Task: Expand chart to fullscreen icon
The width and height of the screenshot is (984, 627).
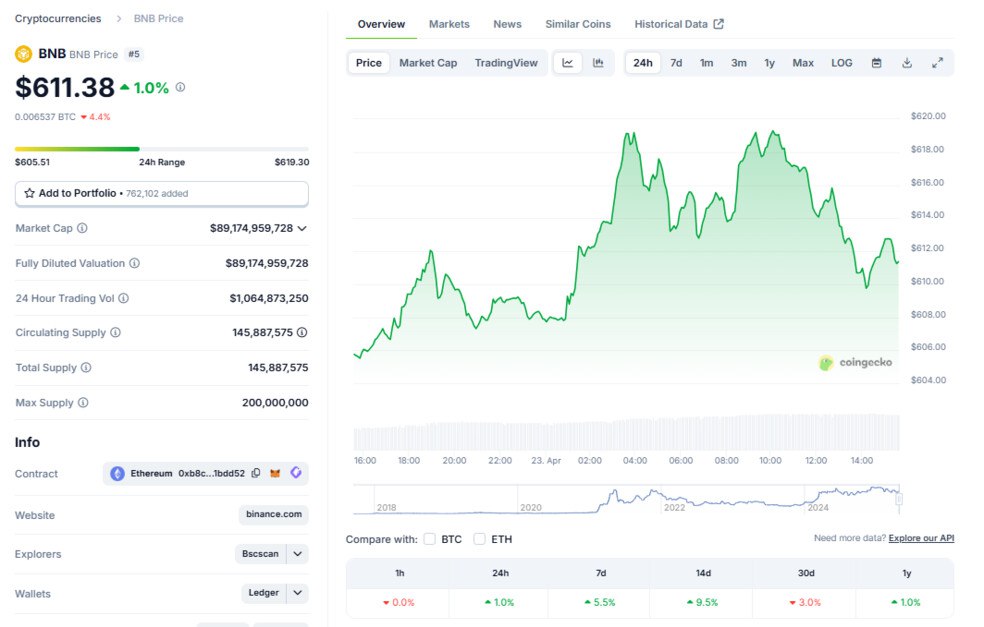Action: tap(938, 63)
